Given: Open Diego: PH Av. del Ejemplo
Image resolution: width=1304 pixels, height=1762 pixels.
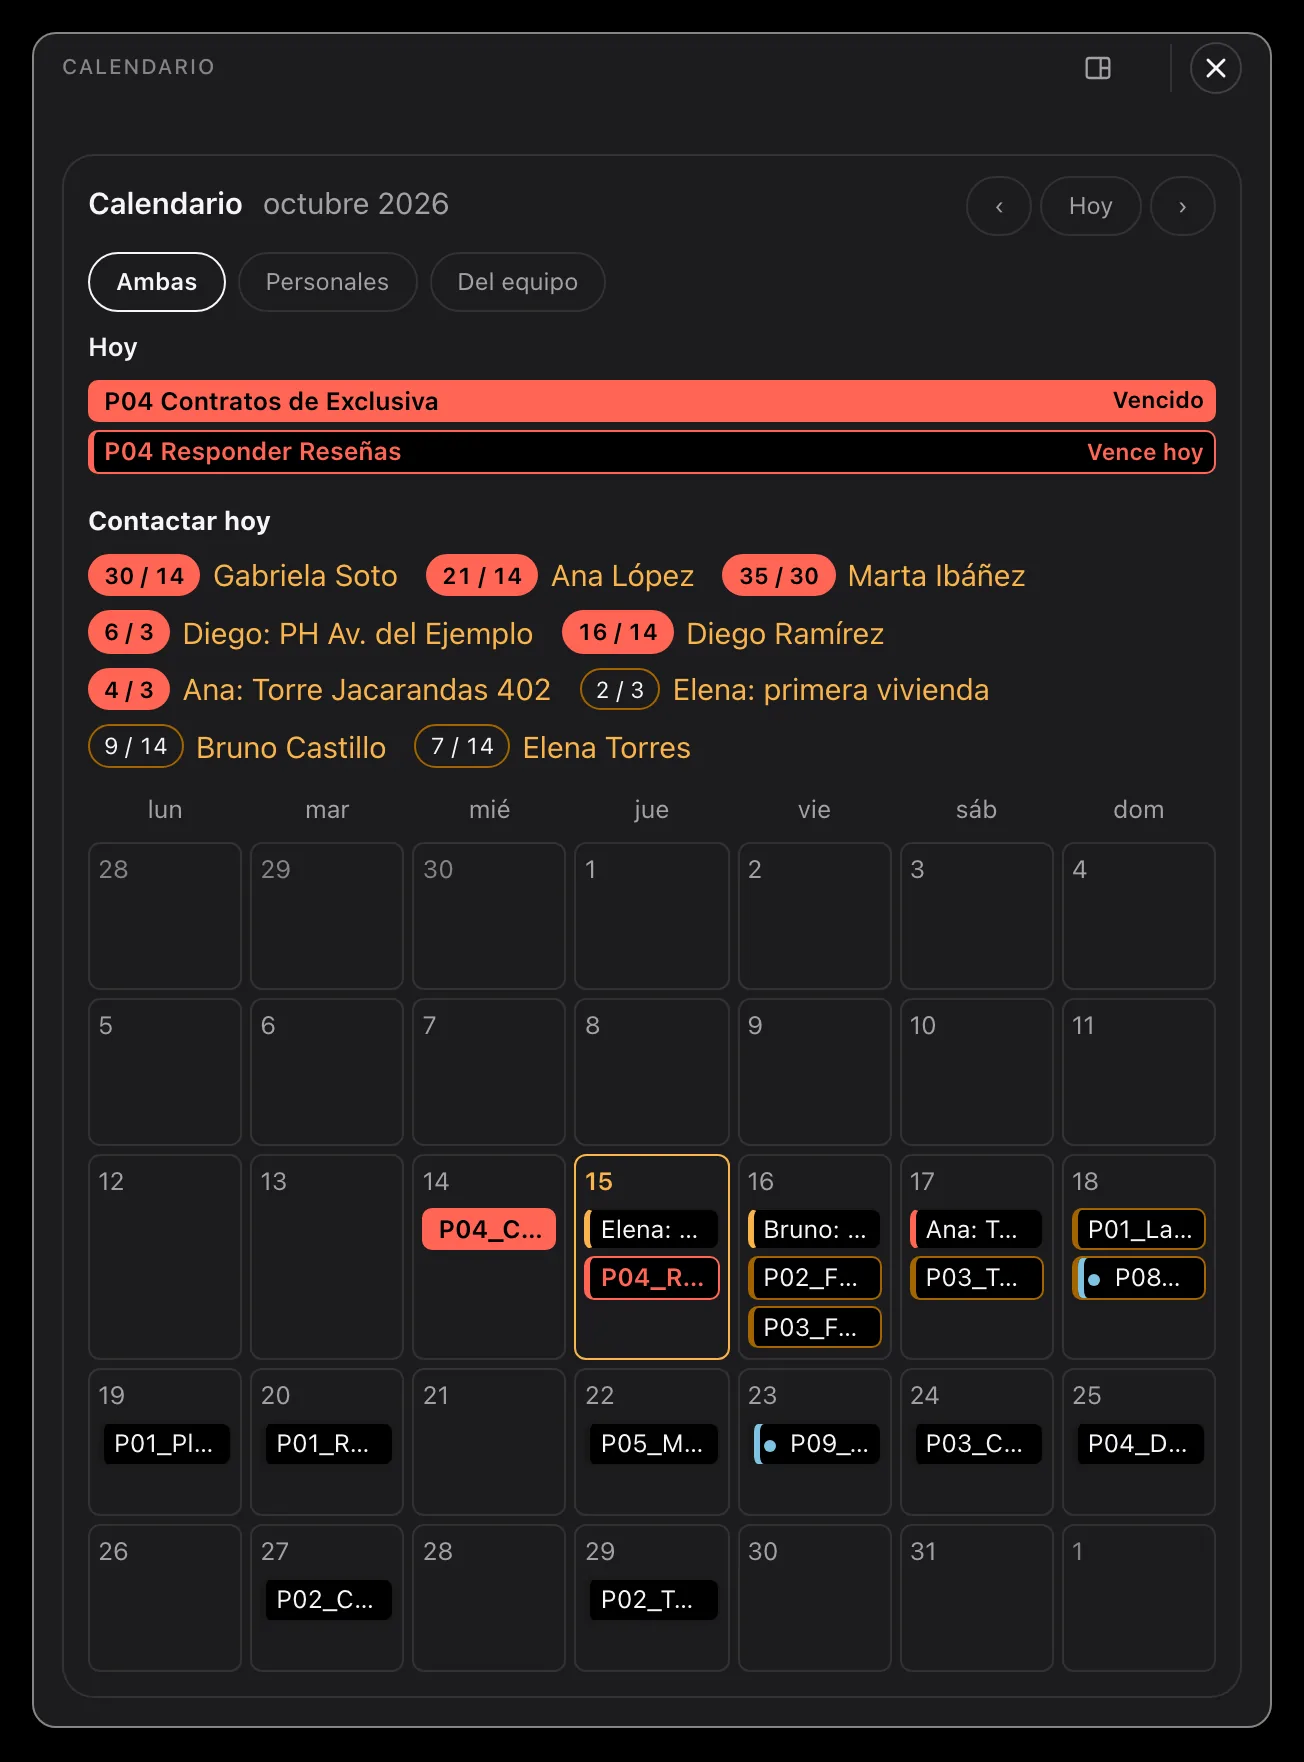Looking at the screenshot, I should [x=357, y=634].
